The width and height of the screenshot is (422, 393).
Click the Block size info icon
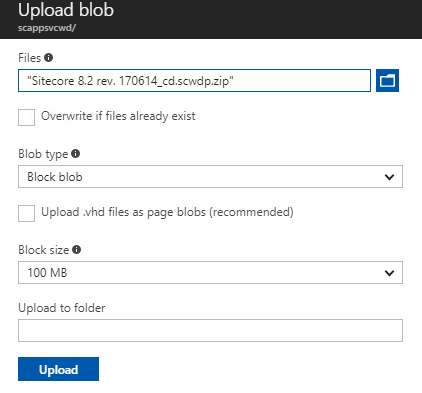(x=77, y=250)
